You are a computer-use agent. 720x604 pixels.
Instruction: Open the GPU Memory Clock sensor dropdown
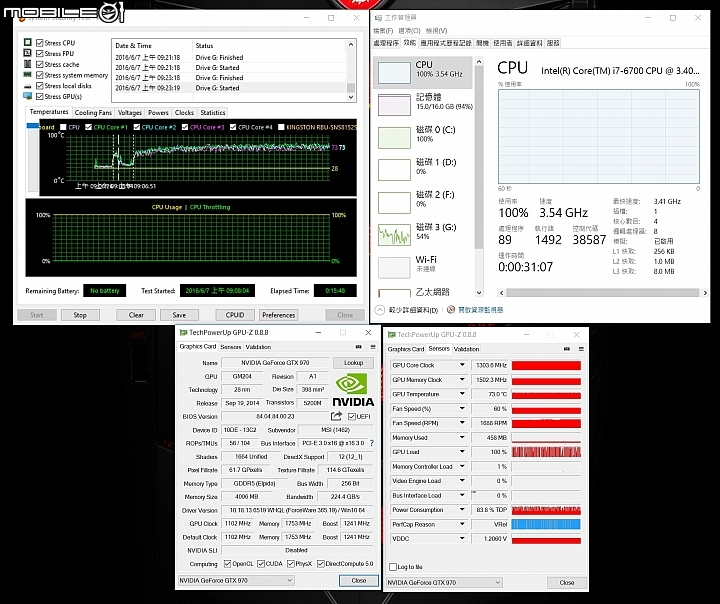click(x=462, y=380)
